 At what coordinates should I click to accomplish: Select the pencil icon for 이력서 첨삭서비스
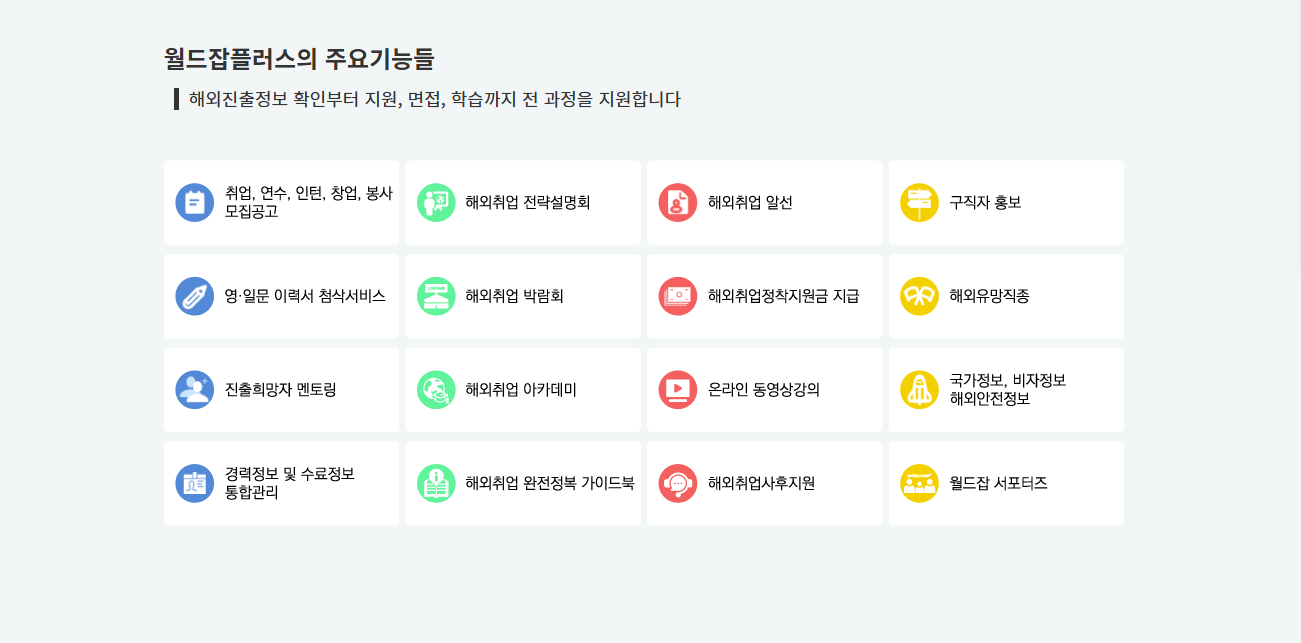click(x=195, y=296)
